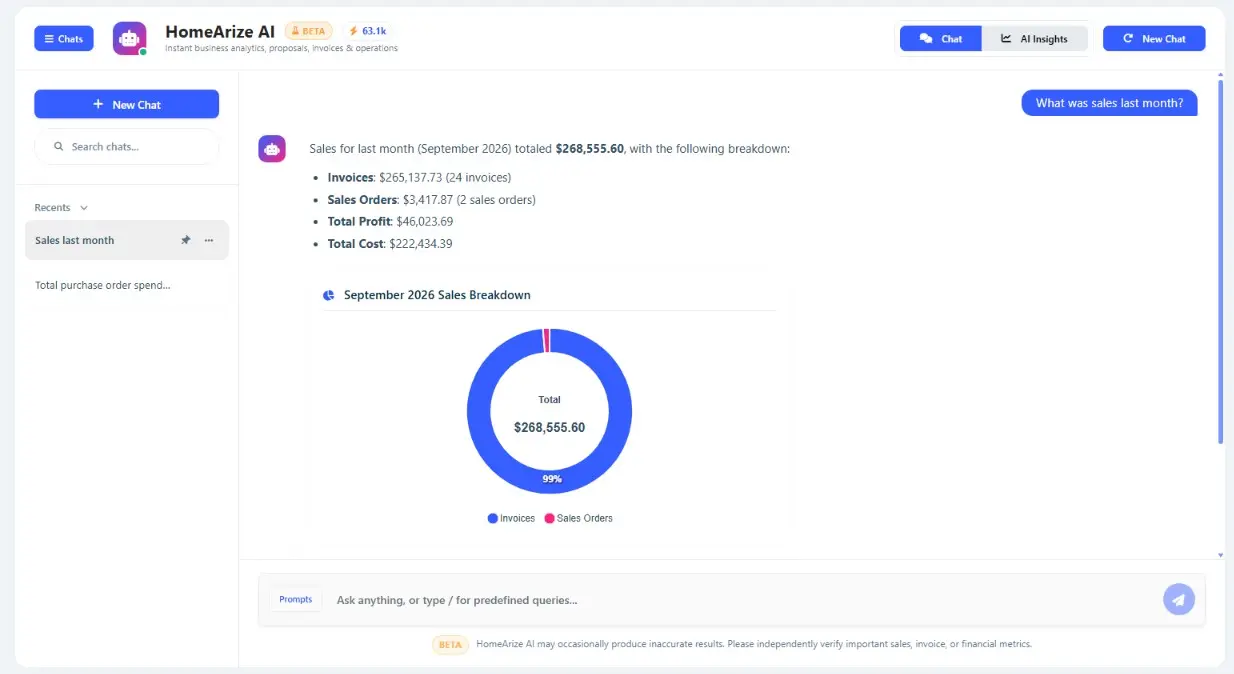Click the $268,555.60 total in donut center
The width and height of the screenshot is (1234, 674).
(x=549, y=427)
